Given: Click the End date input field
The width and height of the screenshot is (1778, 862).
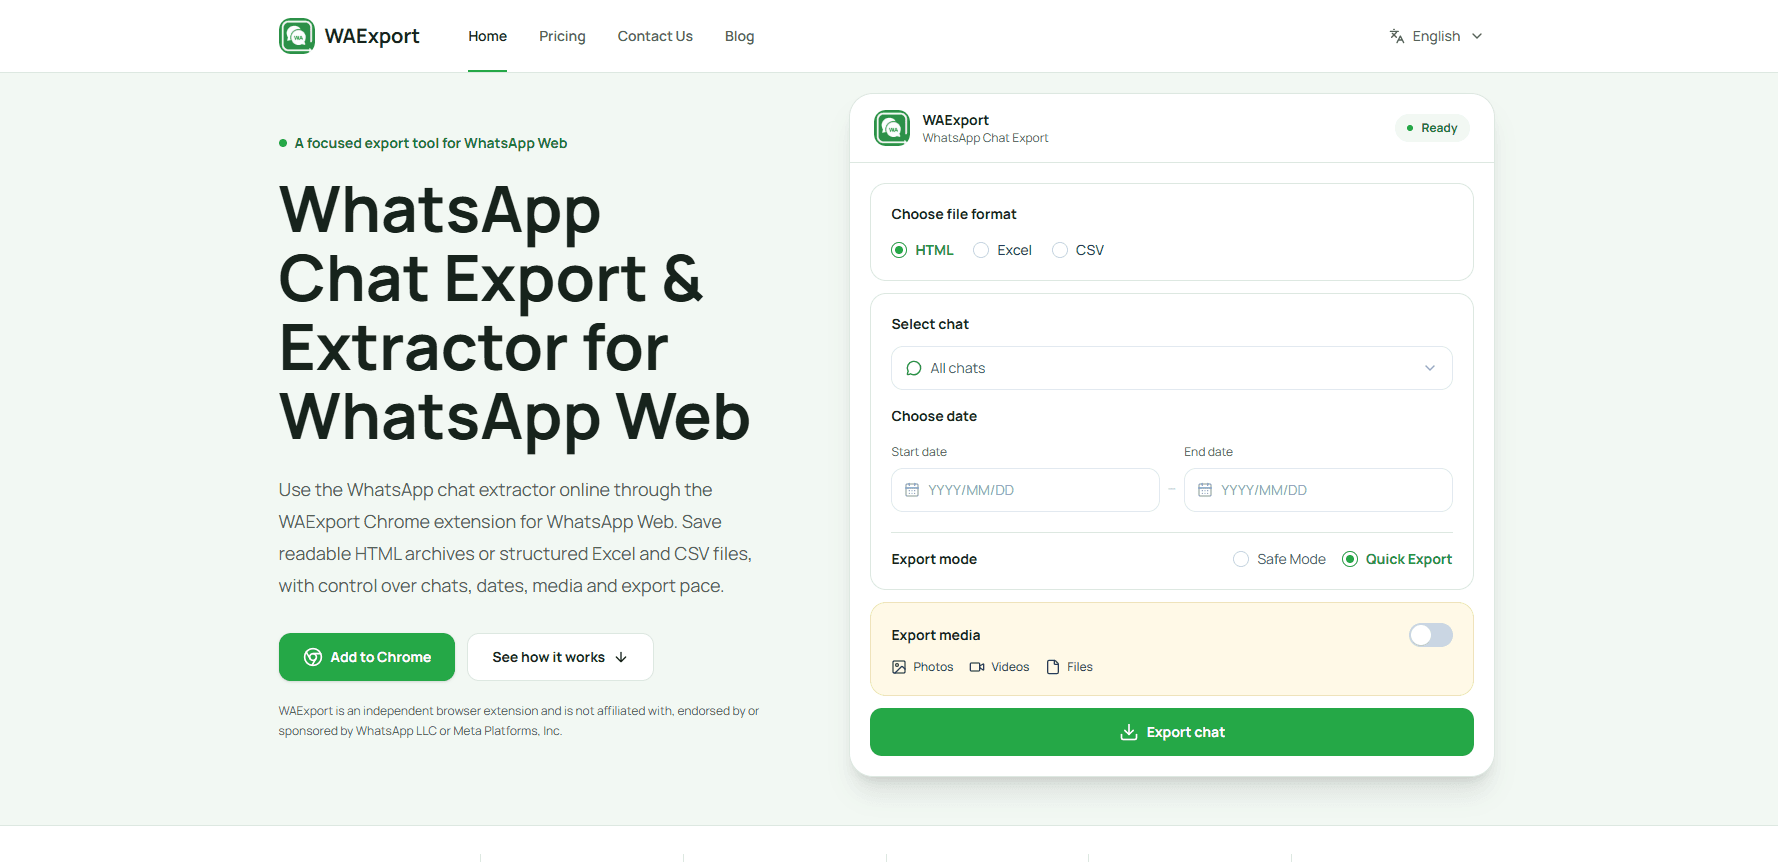Looking at the screenshot, I should tap(1318, 490).
